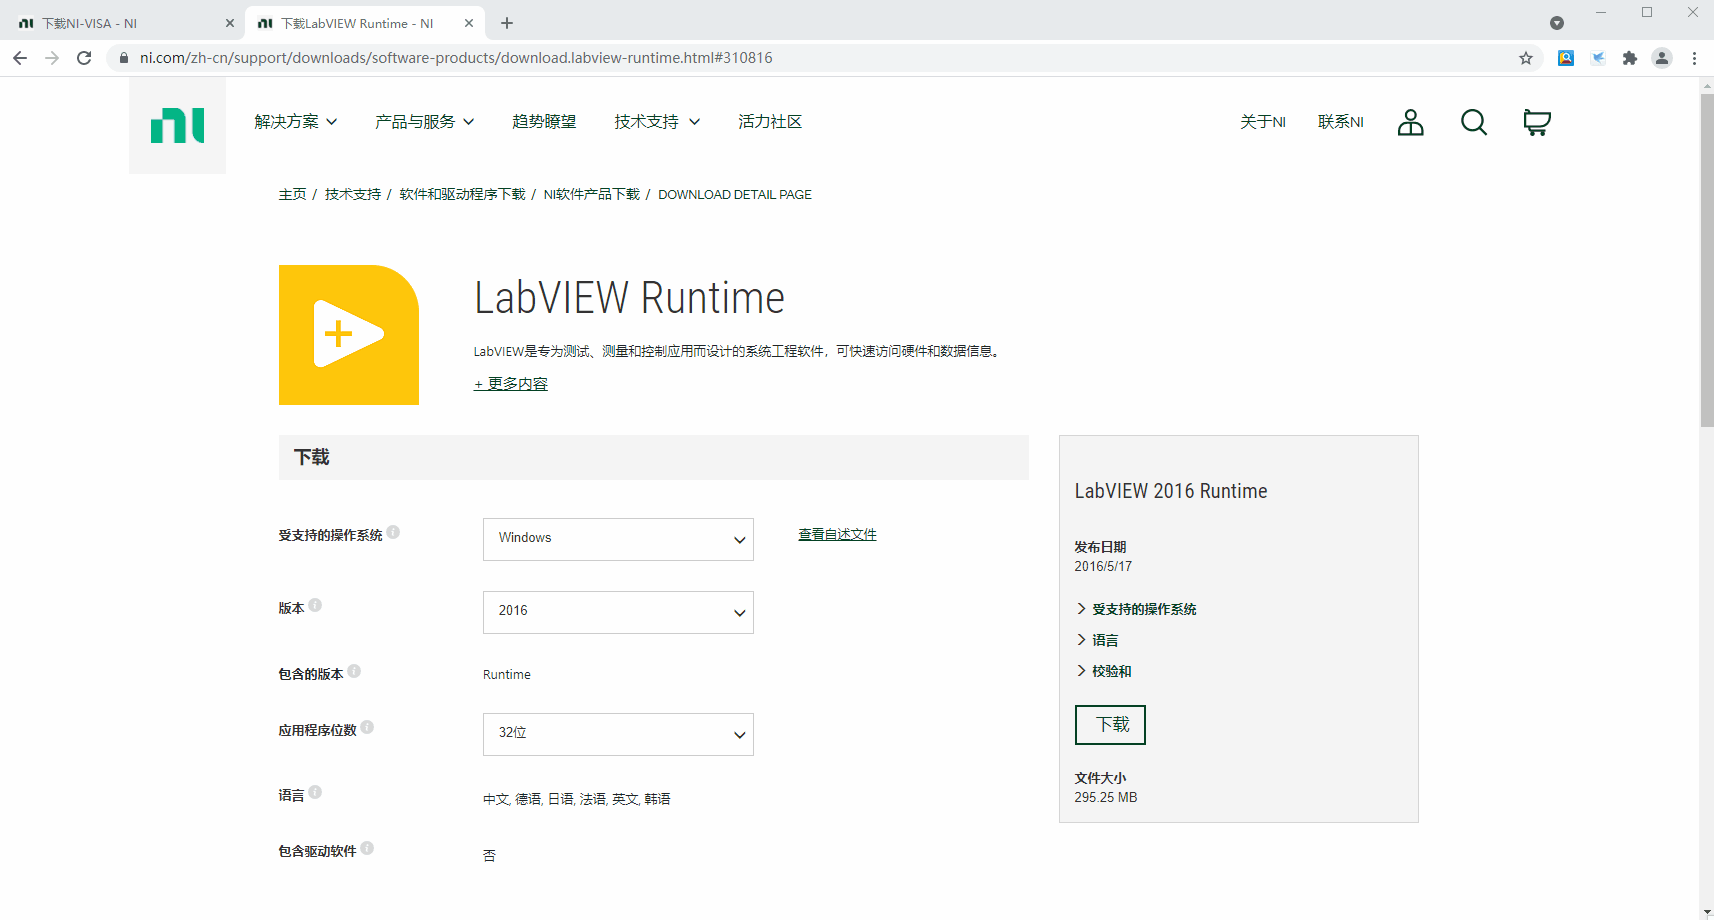Image resolution: width=1714 pixels, height=920 pixels.
Task: Open 联系NI link
Action: 1341,122
